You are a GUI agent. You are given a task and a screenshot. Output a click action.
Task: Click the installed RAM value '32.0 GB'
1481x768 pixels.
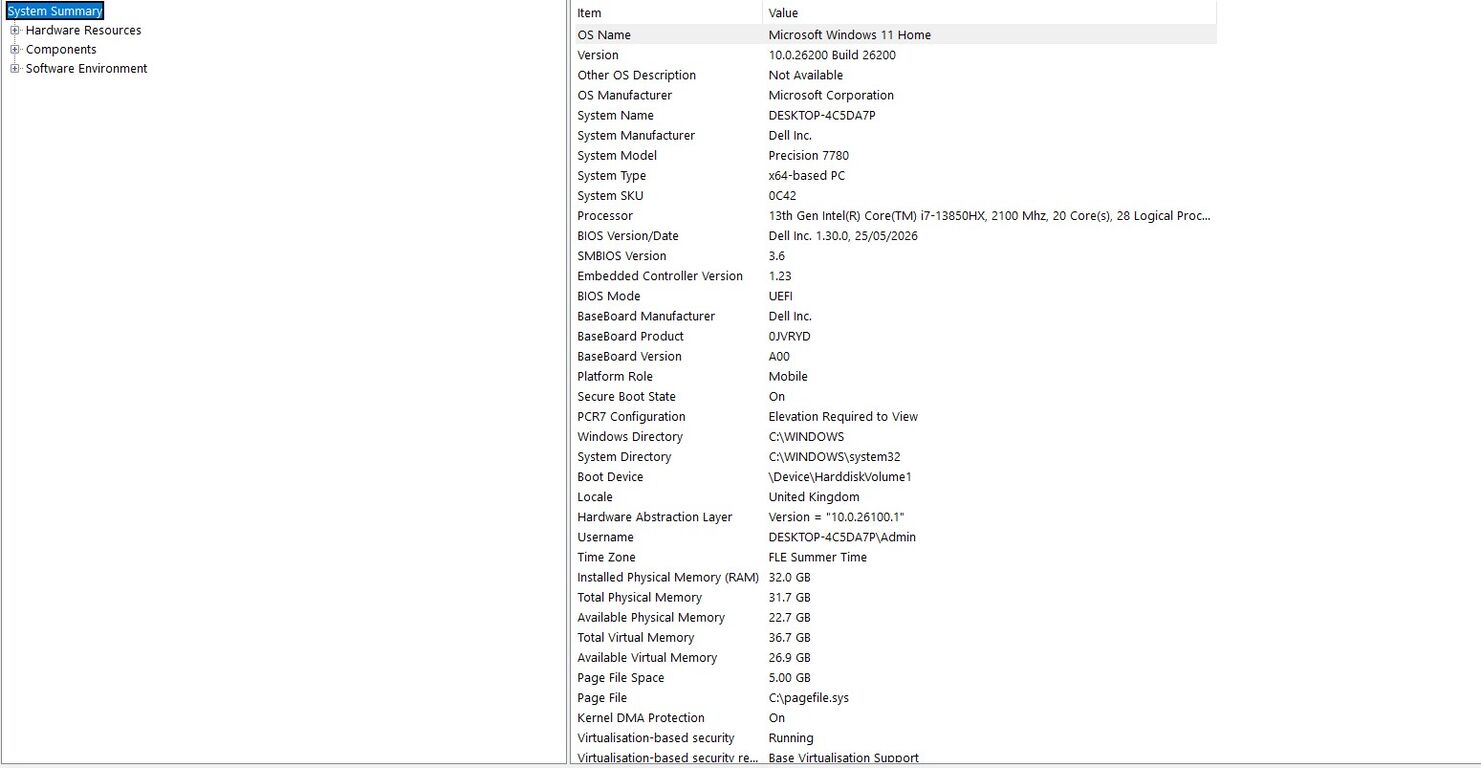tap(790, 575)
